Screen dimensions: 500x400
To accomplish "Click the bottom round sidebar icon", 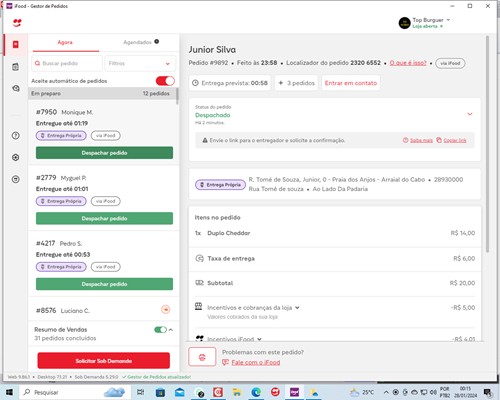I will pos(16,179).
